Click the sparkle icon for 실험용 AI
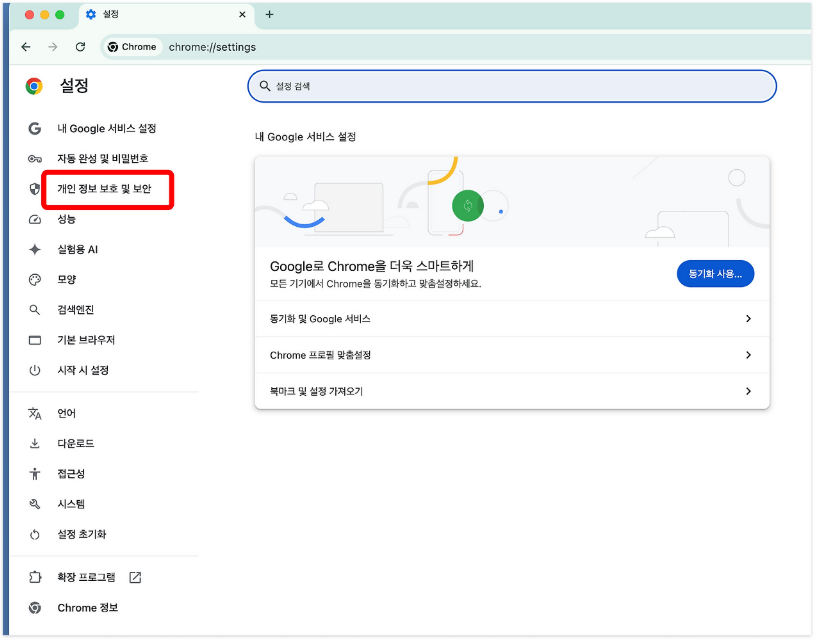Image resolution: width=819 pixels, height=641 pixels. point(34,250)
